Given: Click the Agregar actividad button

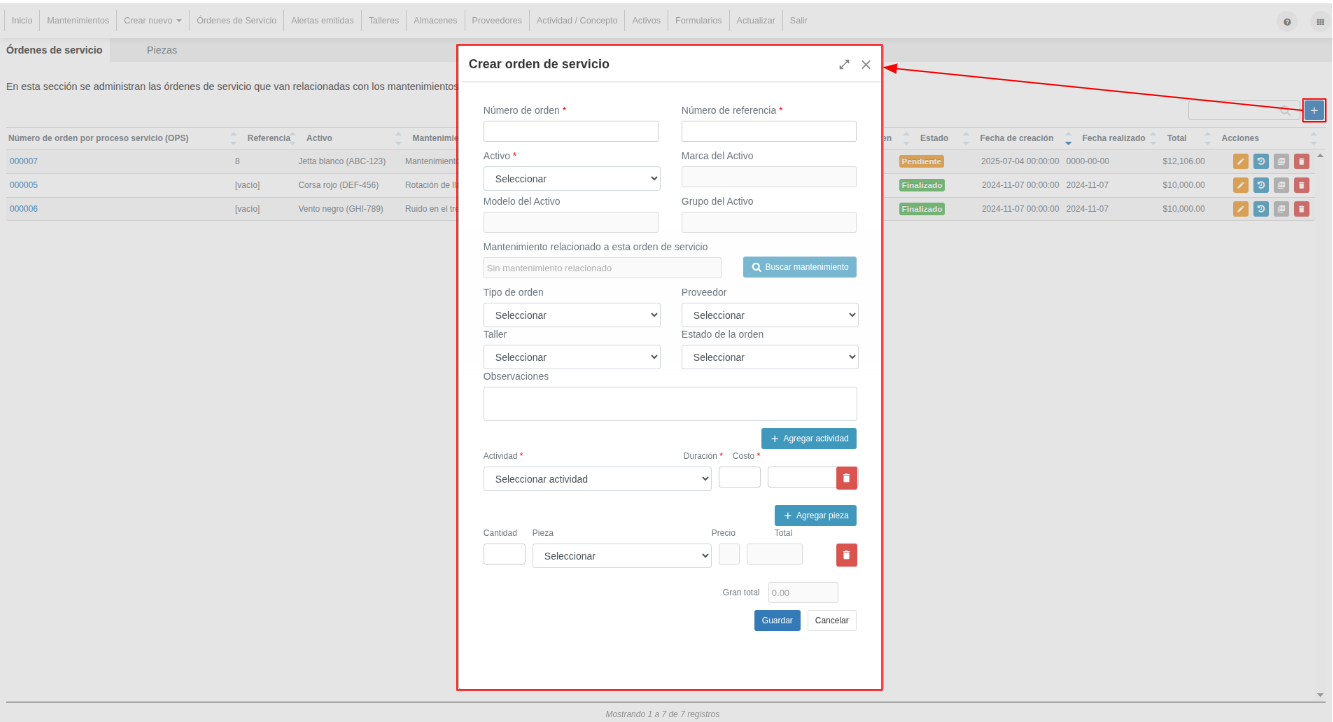Looking at the screenshot, I should 809,438.
